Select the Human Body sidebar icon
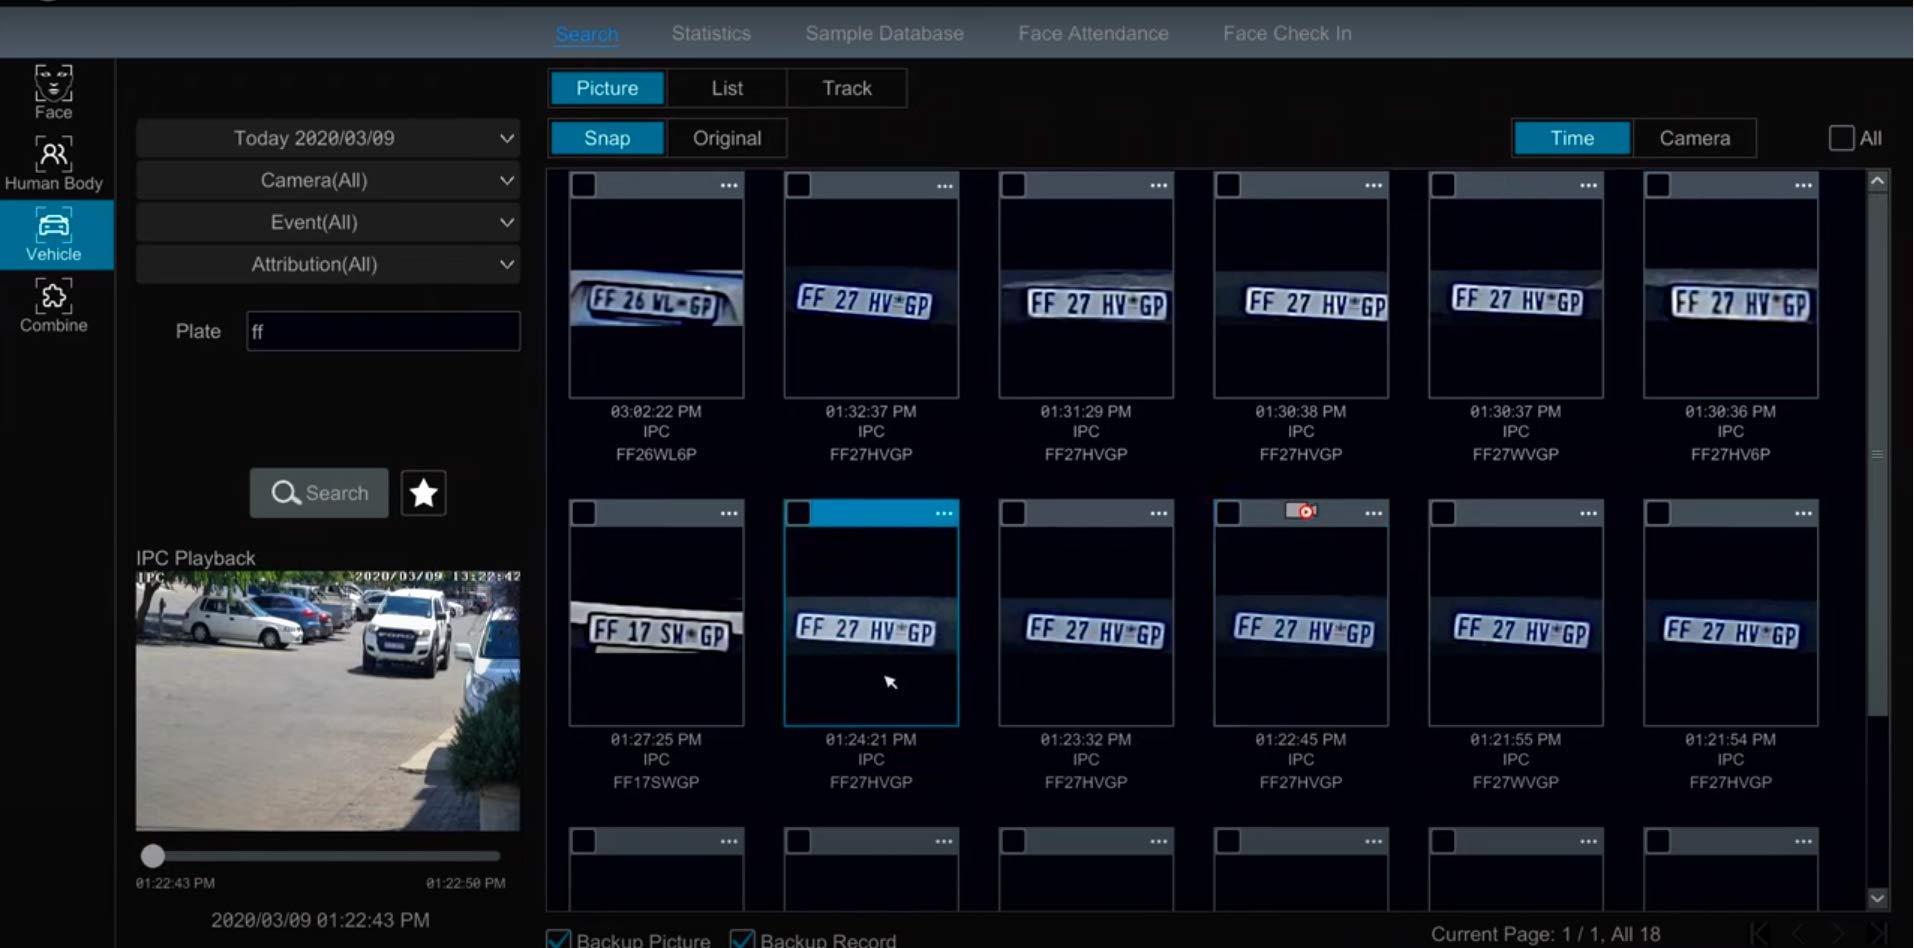This screenshot has width=1914, height=948. click(53, 163)
